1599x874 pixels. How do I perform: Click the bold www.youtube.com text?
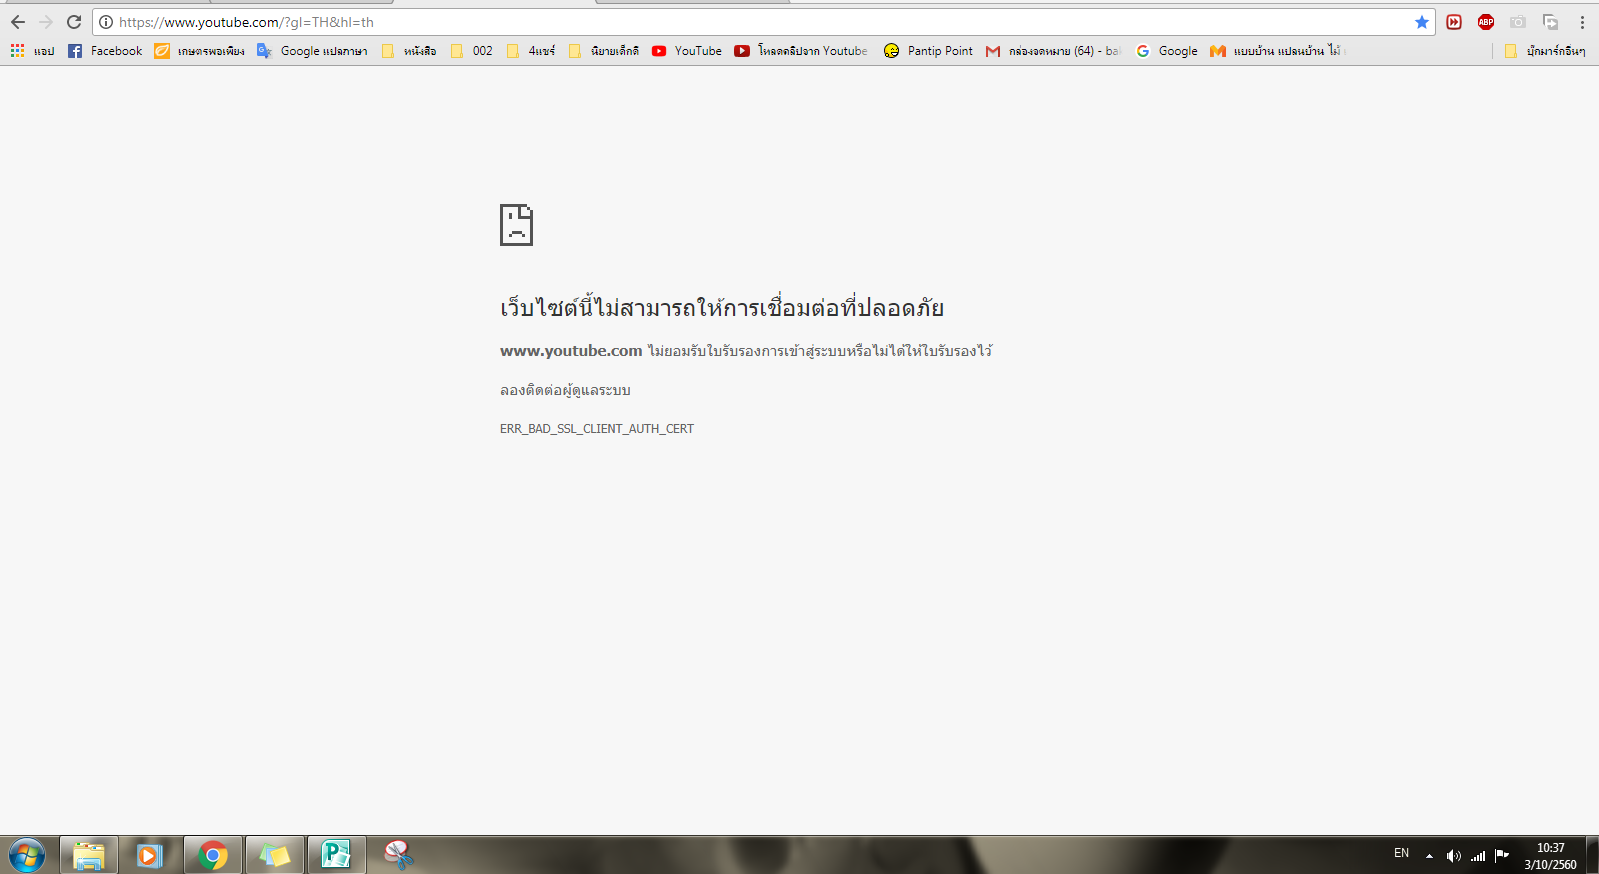point(571,351)
